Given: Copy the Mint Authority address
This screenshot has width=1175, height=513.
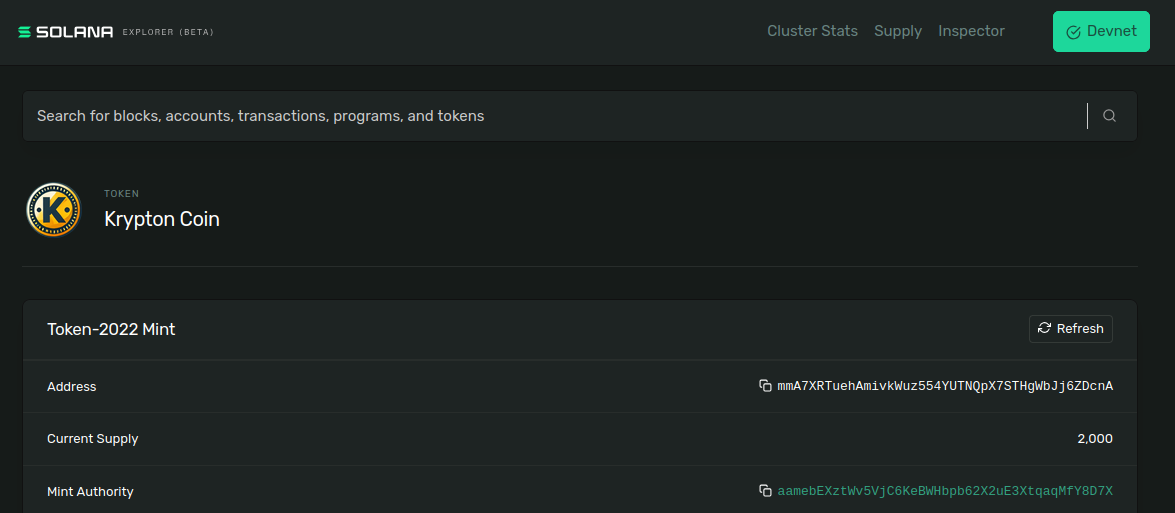Looking at the screenshot, I should (765, 491).
